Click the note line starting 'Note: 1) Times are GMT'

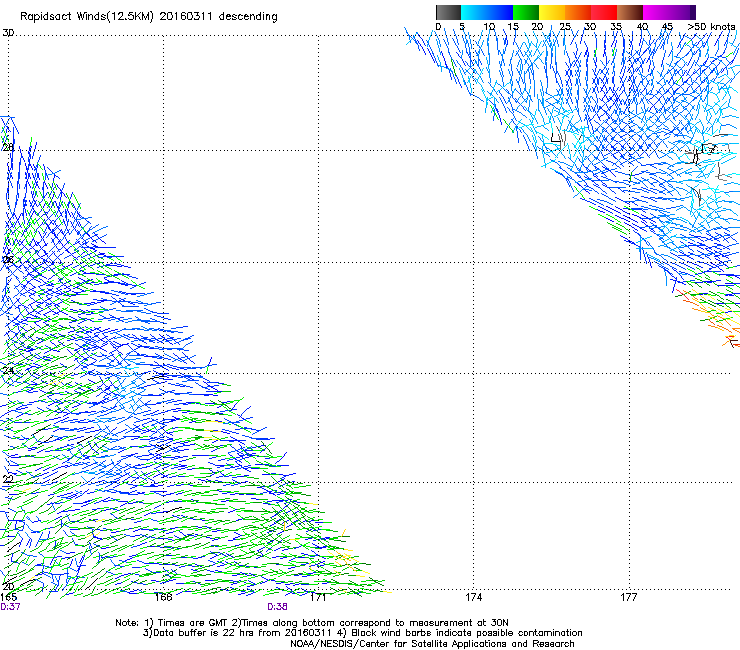tap(312, 623)
